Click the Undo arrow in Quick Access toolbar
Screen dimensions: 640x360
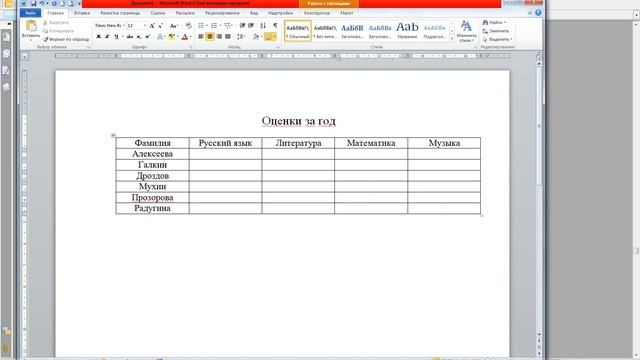click(x=42, y=3)
